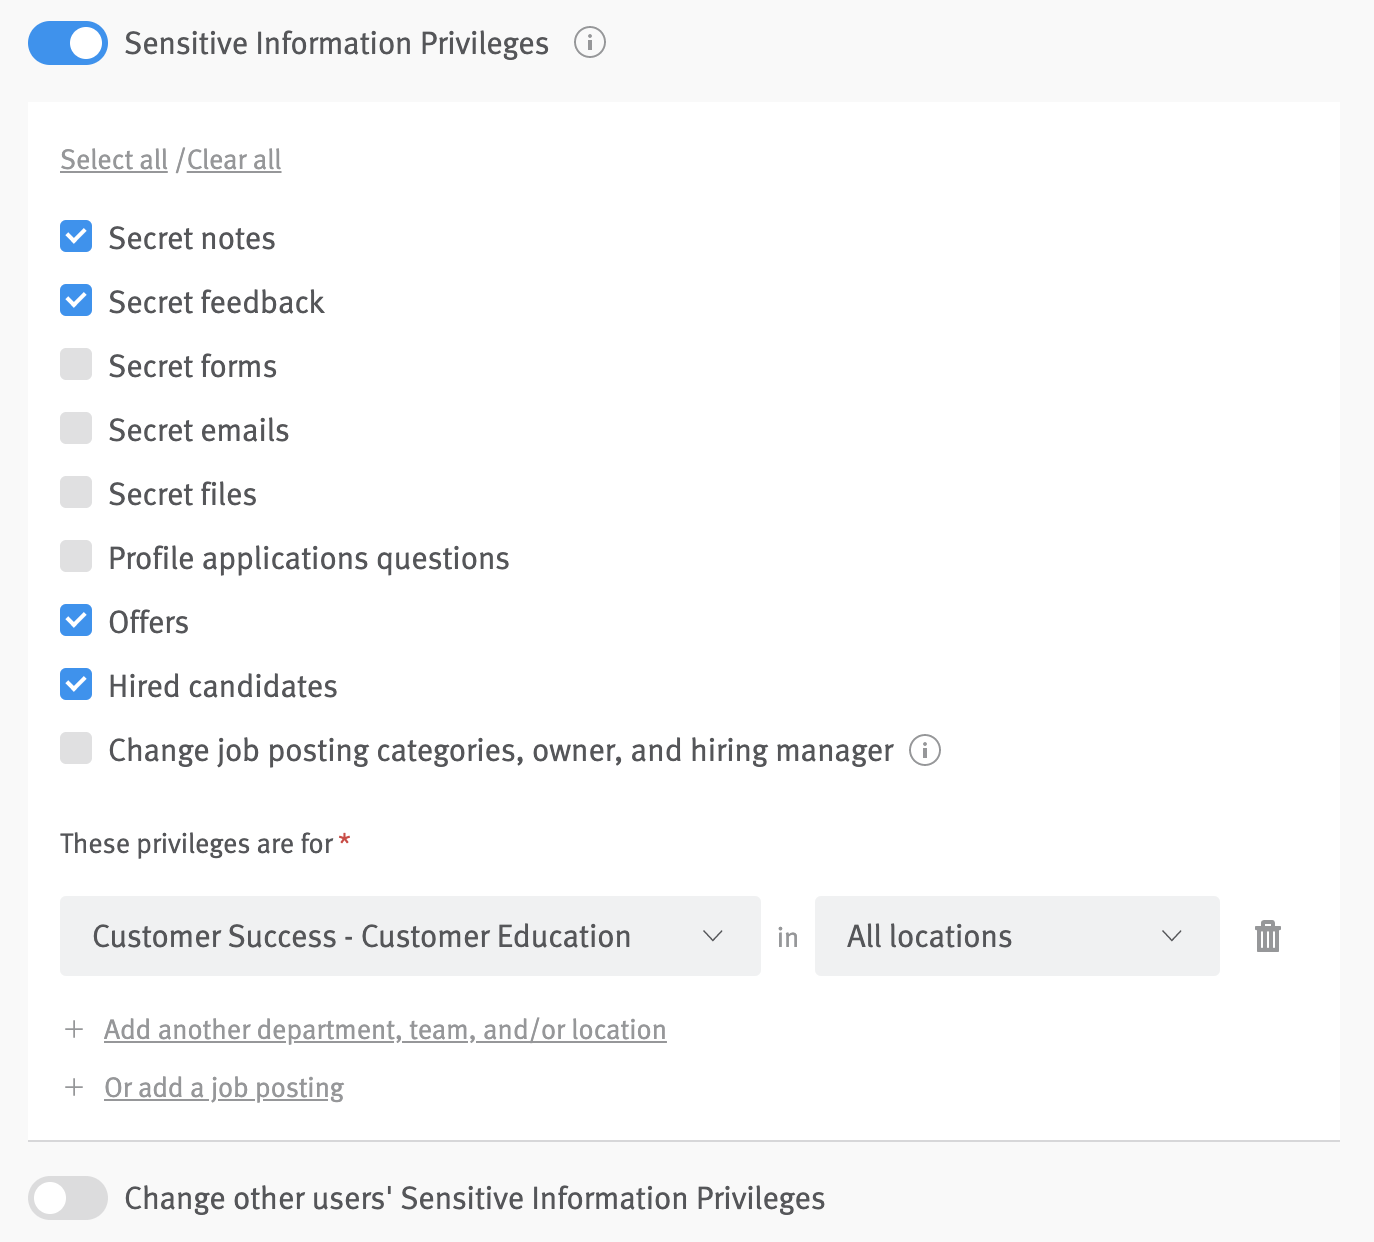
Task: Disable the Sensitive Information Privileges toggle
Action: [x=67, y=43]
